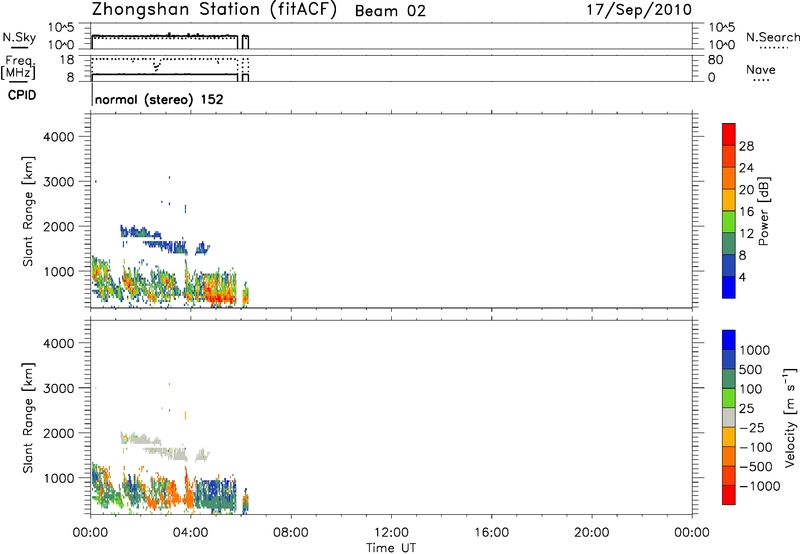Image resolution: width=800 pixels, height=554 pixels.
Task: Click the 80 tick on Nave axis
Action: (715, 60)
